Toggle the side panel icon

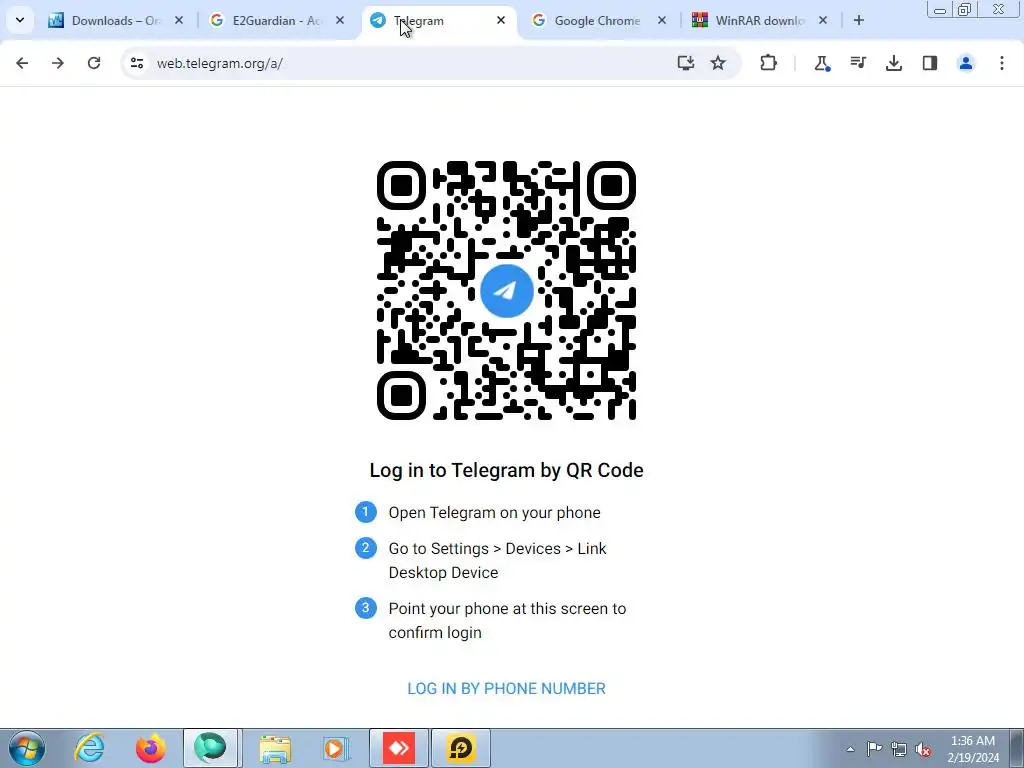click(x=930, y=63)
